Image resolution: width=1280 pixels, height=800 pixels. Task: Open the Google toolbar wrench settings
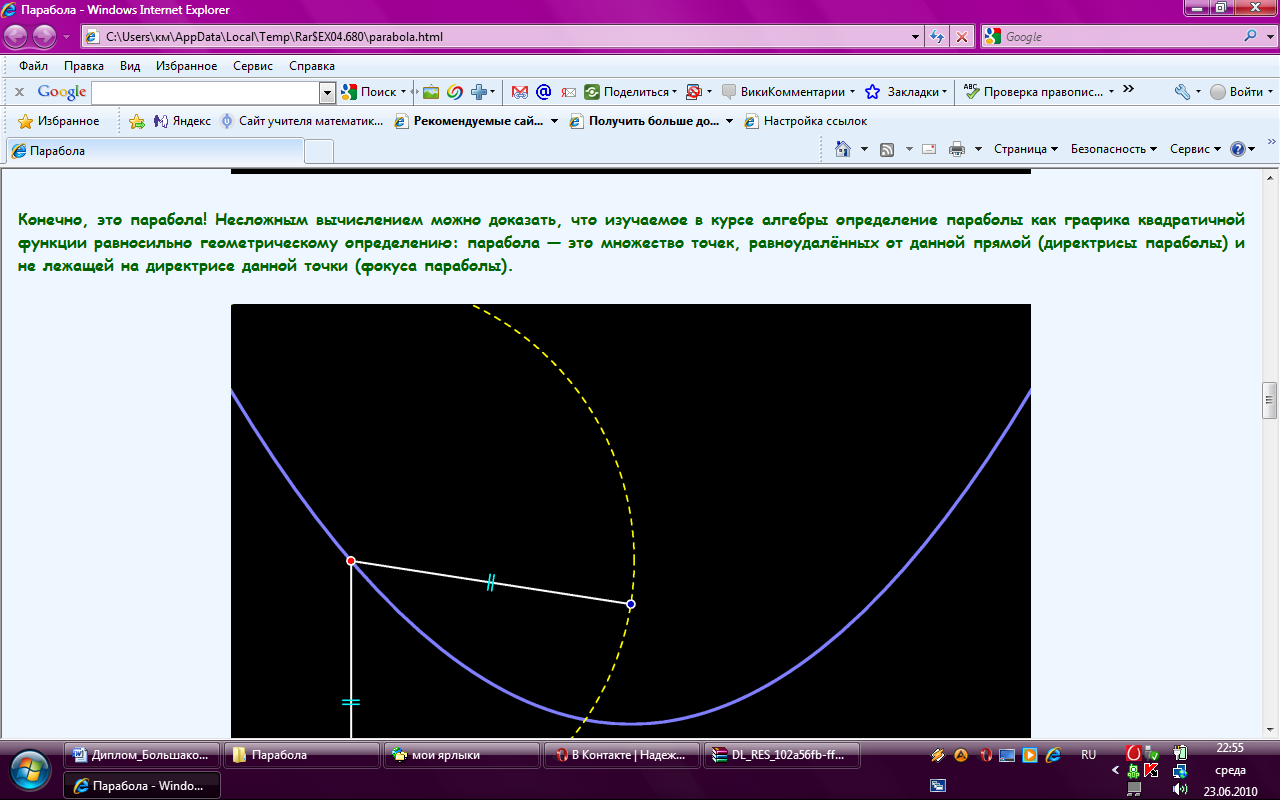tap(1182, 92)
